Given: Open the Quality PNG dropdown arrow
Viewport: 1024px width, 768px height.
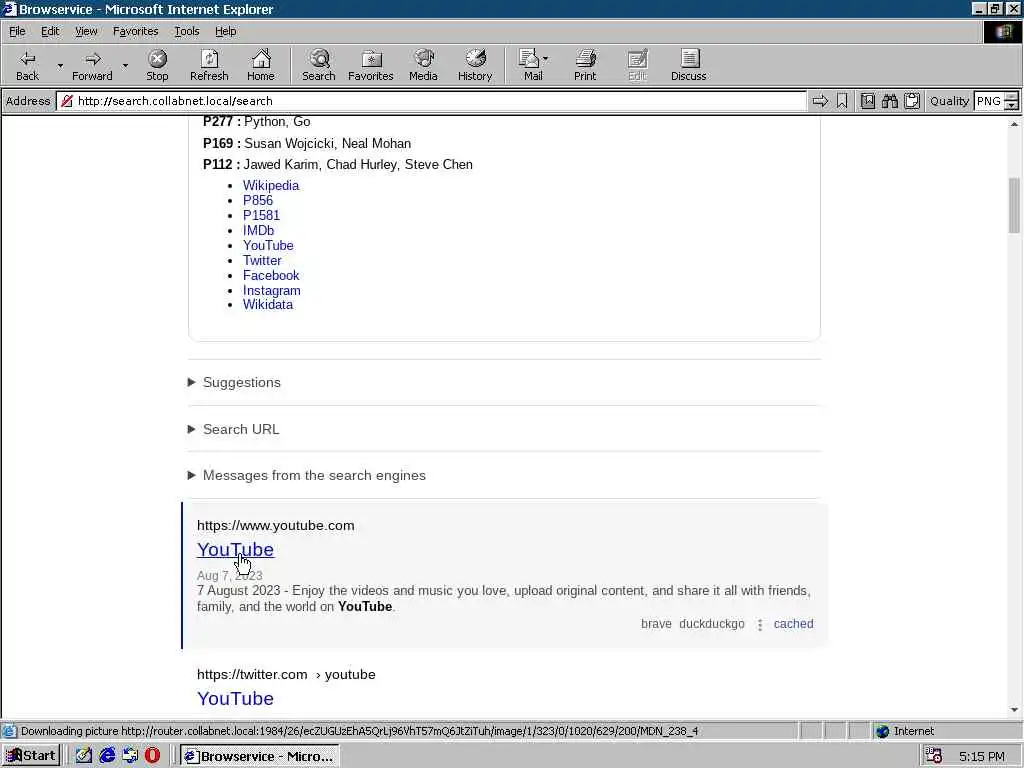Looking at the screenshot, I should tap(1012, 105).
